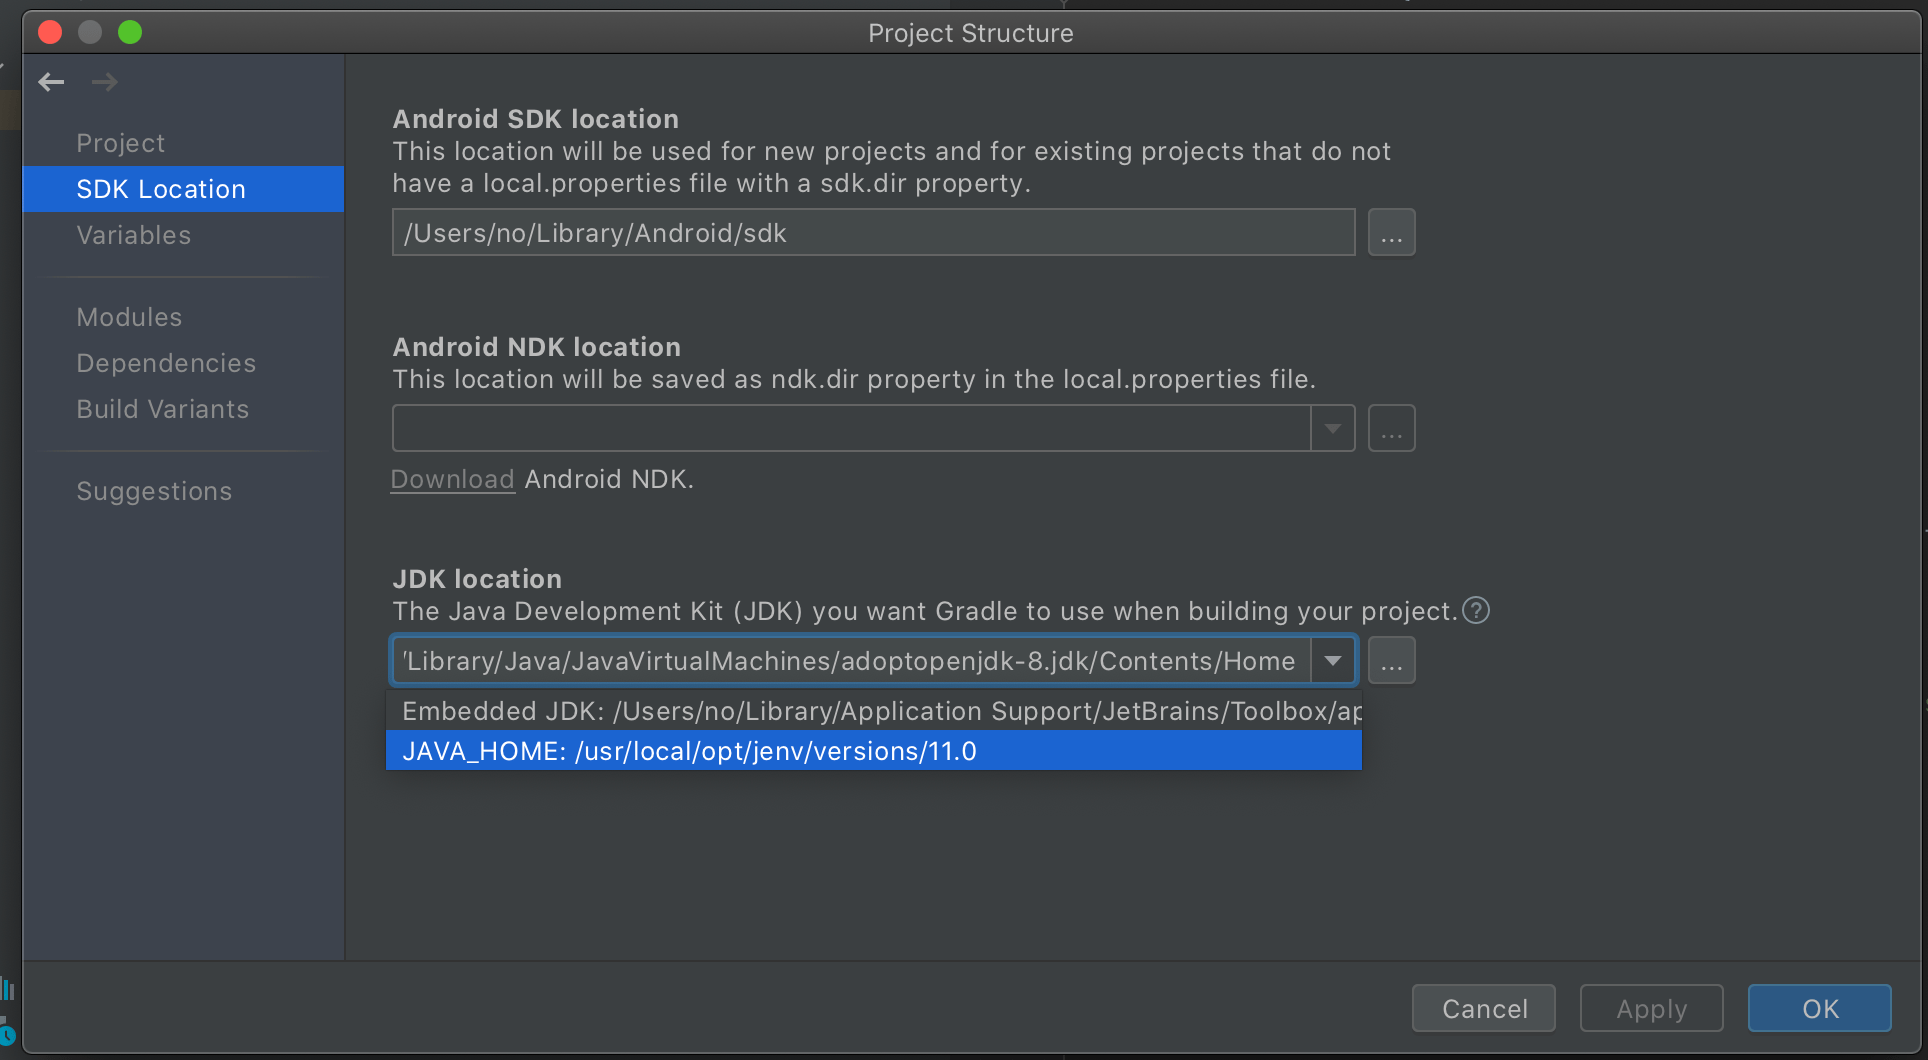Click the Download Android NDK link

pyautogui.click(x=452, y=479)
